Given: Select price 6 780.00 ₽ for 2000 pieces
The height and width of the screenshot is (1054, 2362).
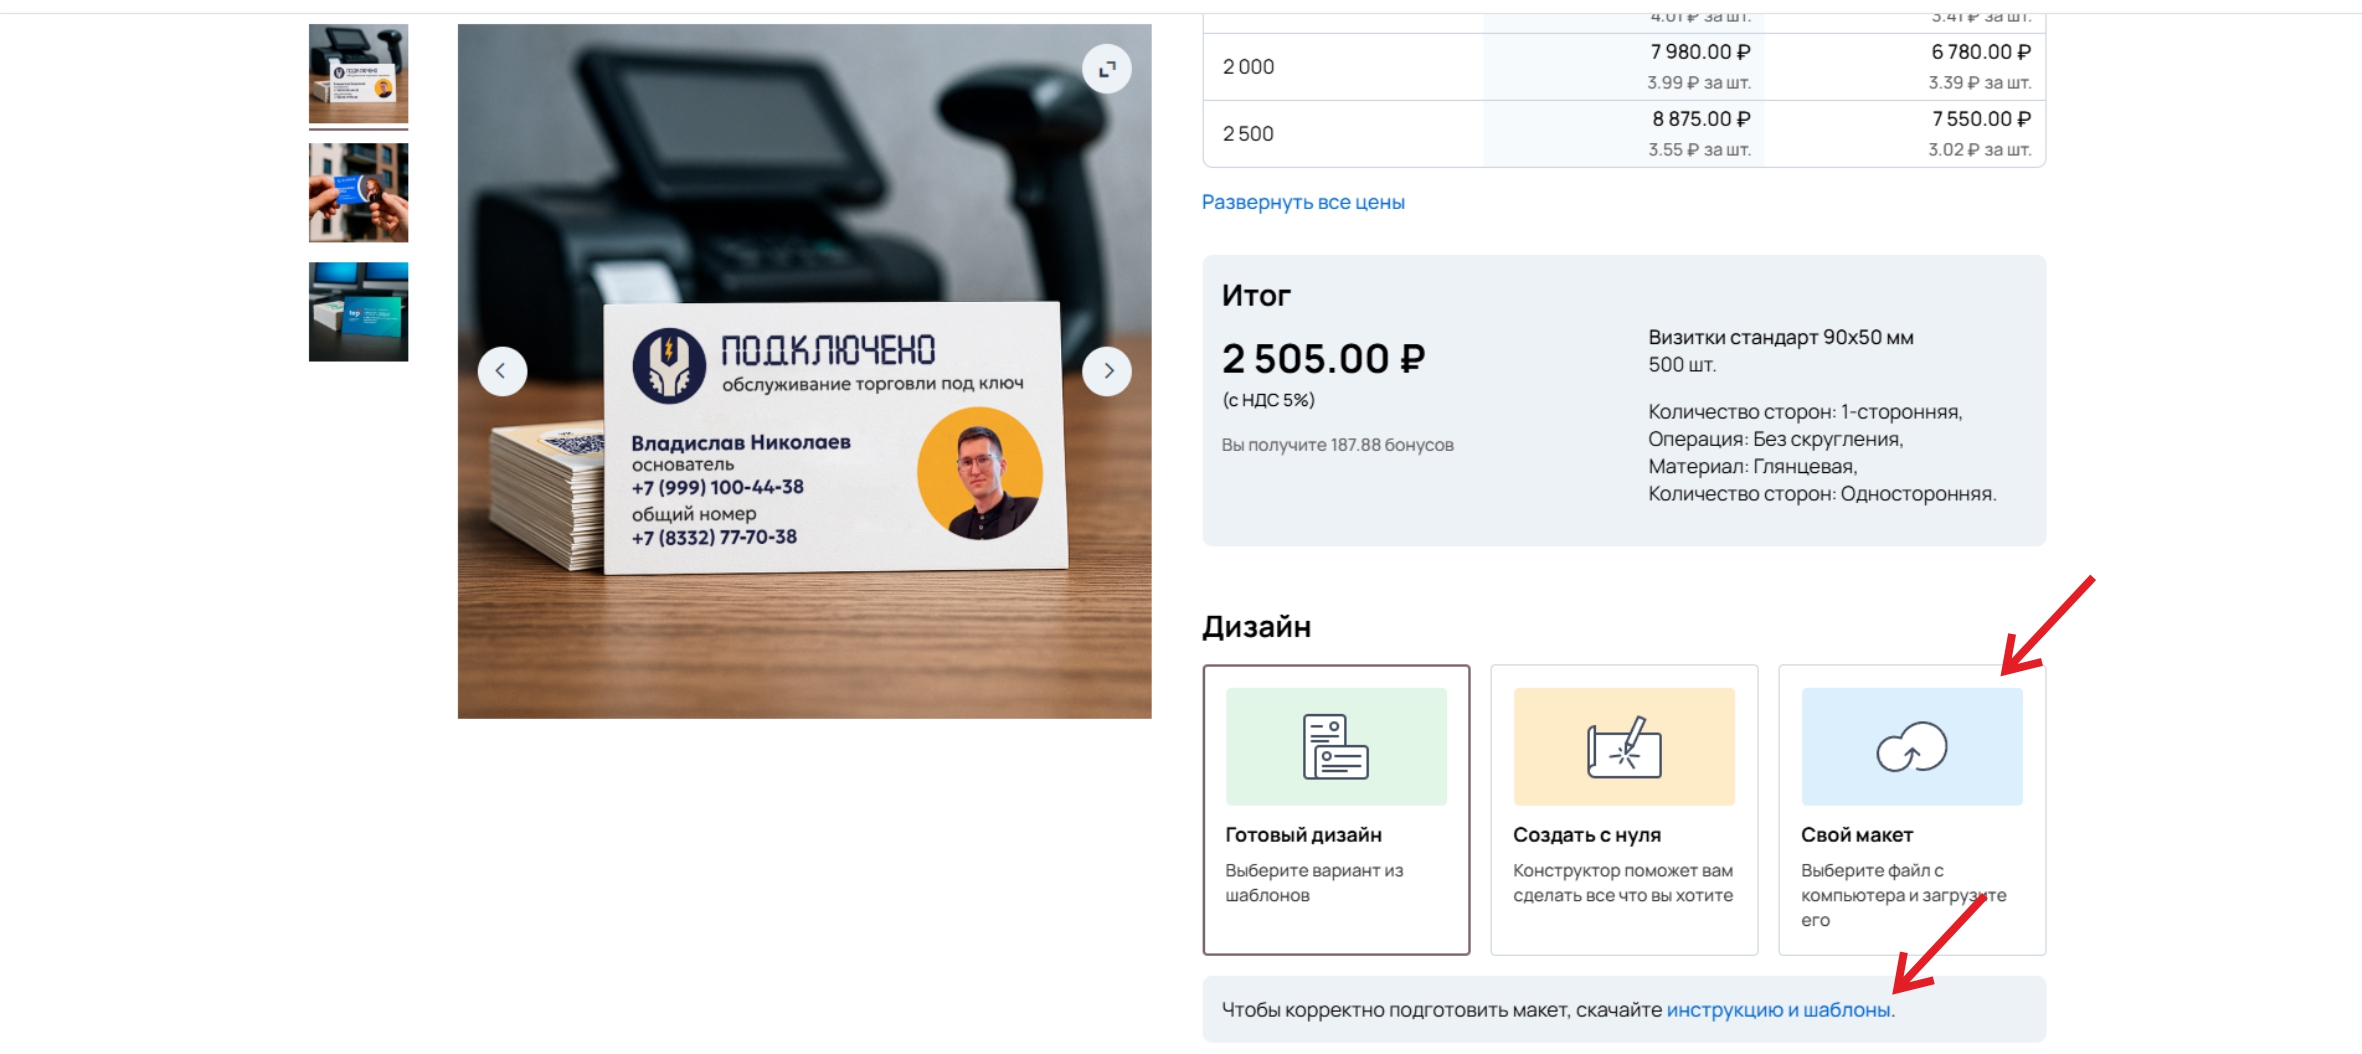Looking at the screenshot, I should (x=1981, y=52).
